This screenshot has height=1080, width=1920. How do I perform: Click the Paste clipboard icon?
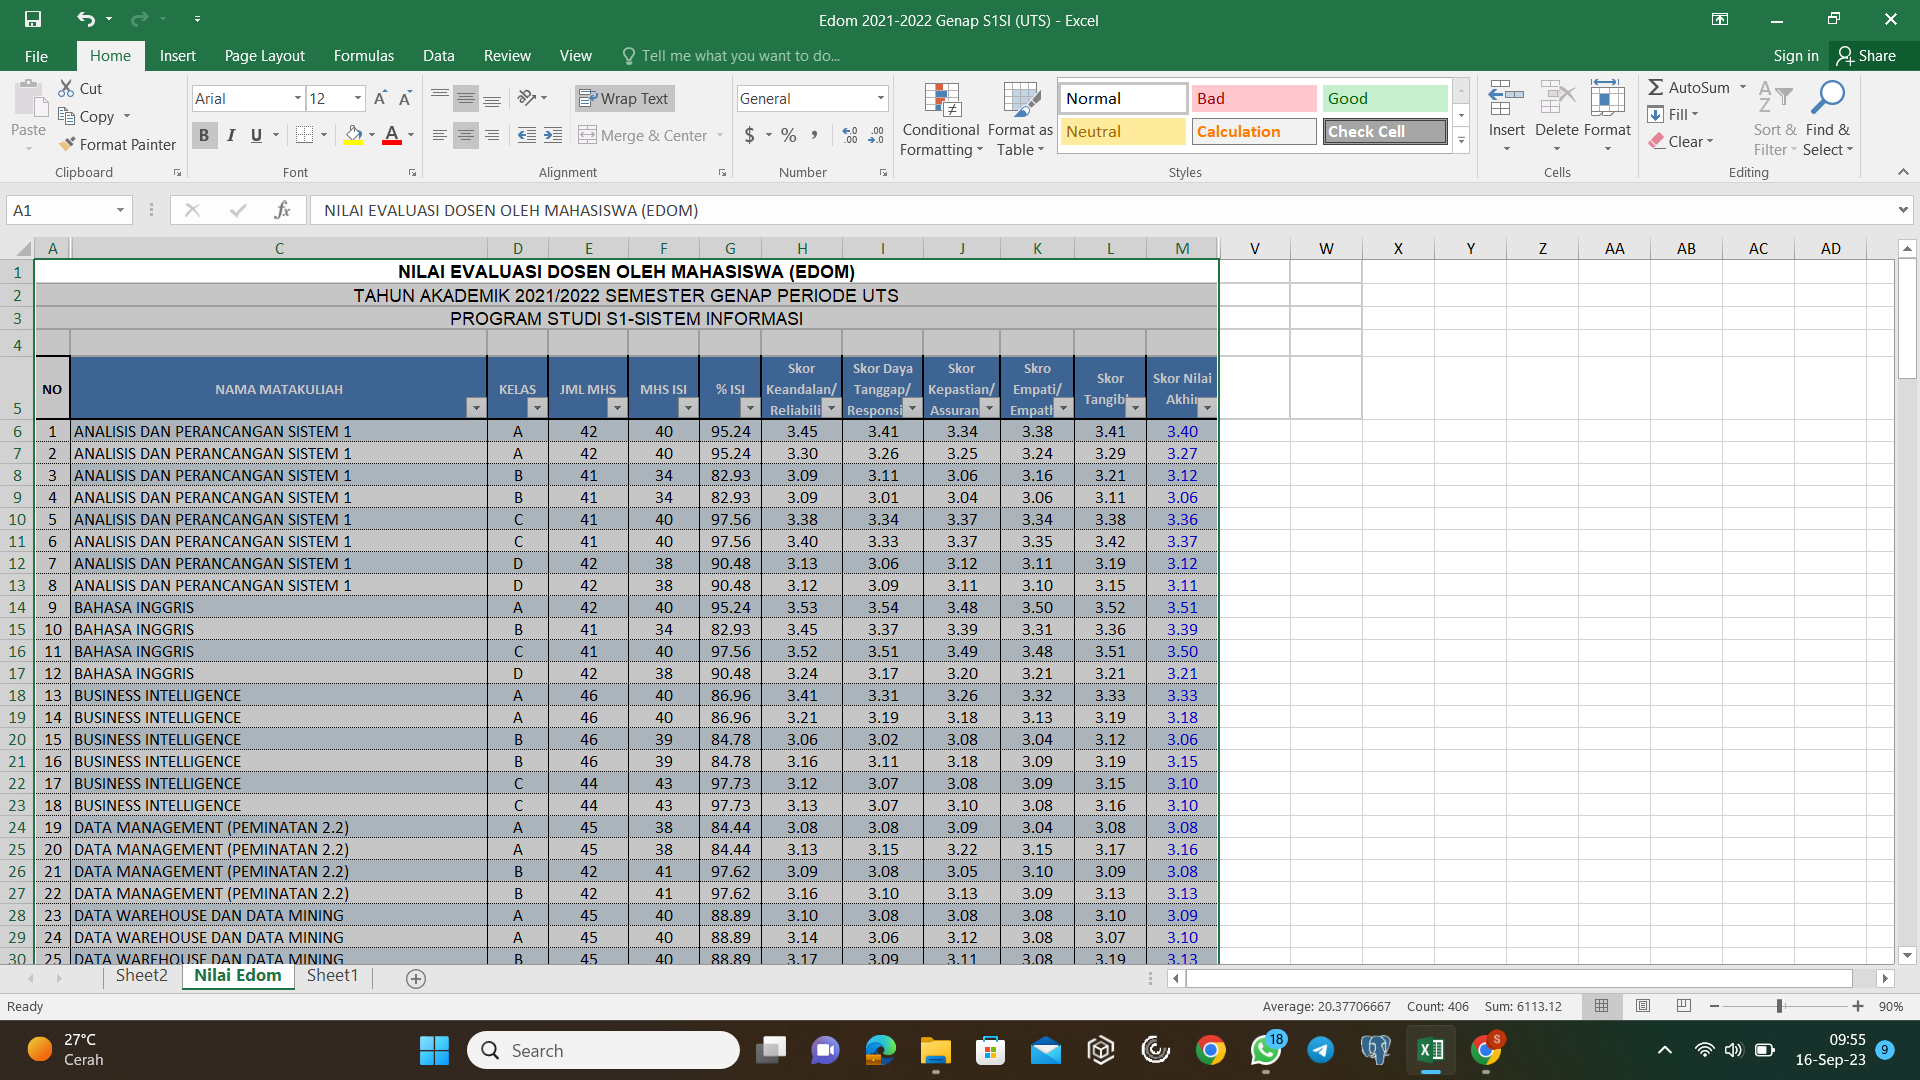tap(29, 100)
